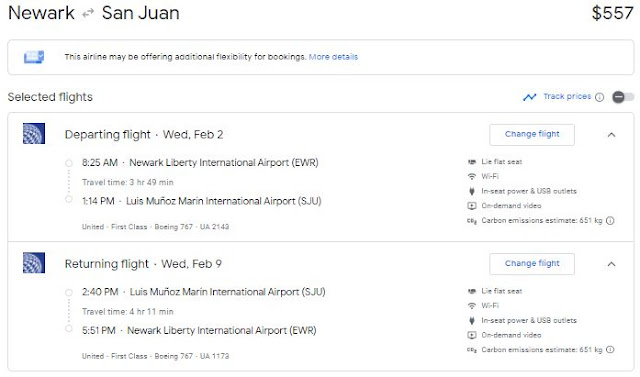
Task: Click the 1:14 PM San Juan arrival line
Action: point(202,201)
